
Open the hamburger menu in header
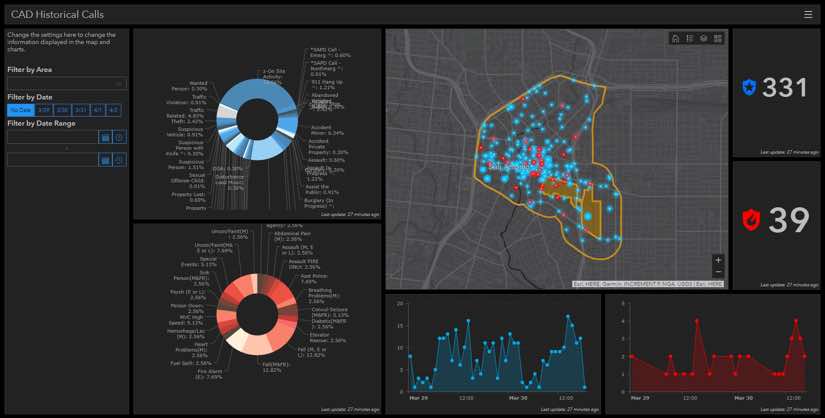(x=808, y=15)
